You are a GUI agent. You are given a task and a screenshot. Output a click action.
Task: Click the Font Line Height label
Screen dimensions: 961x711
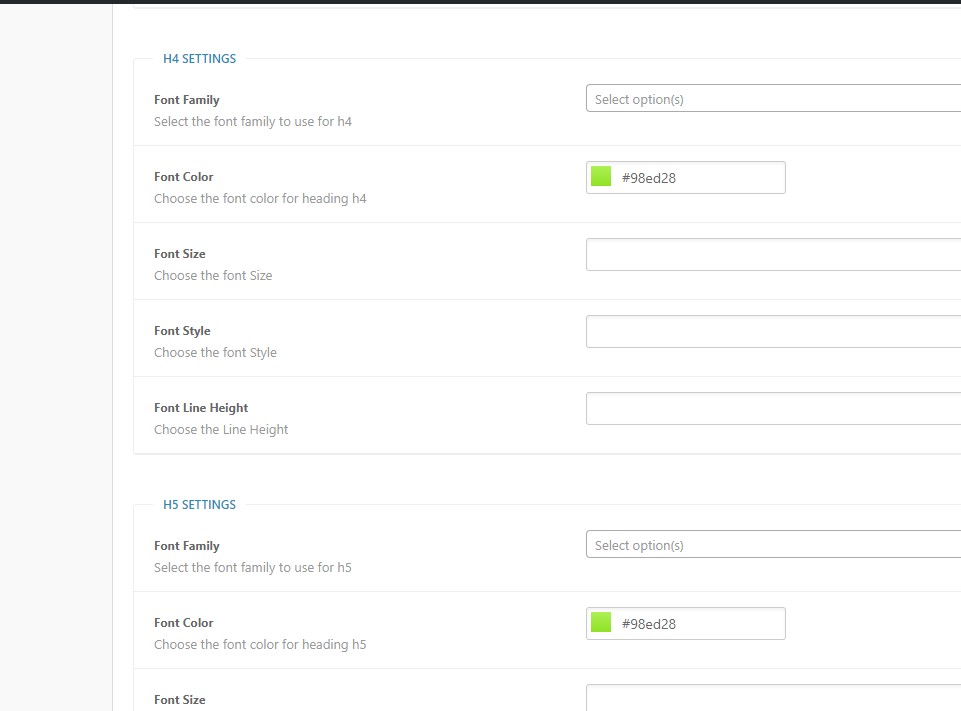click(201, 408)
